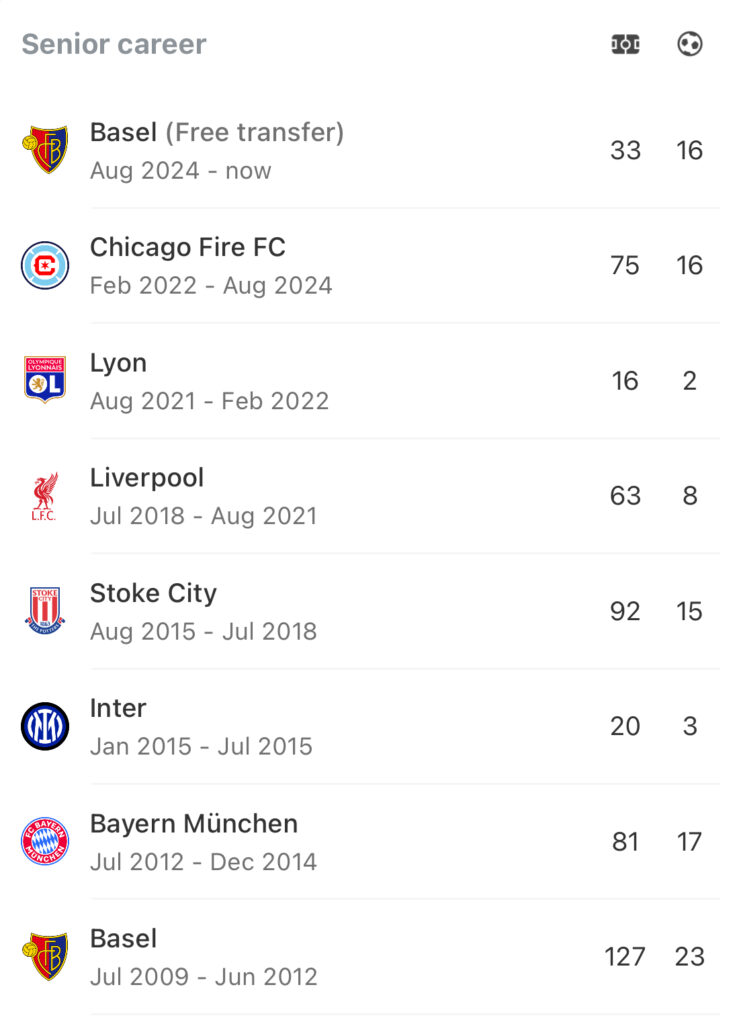Select the Bayern München club name
Image resolution: width=739 pixels, height=1024 pixels.
(x=194, y=824)
